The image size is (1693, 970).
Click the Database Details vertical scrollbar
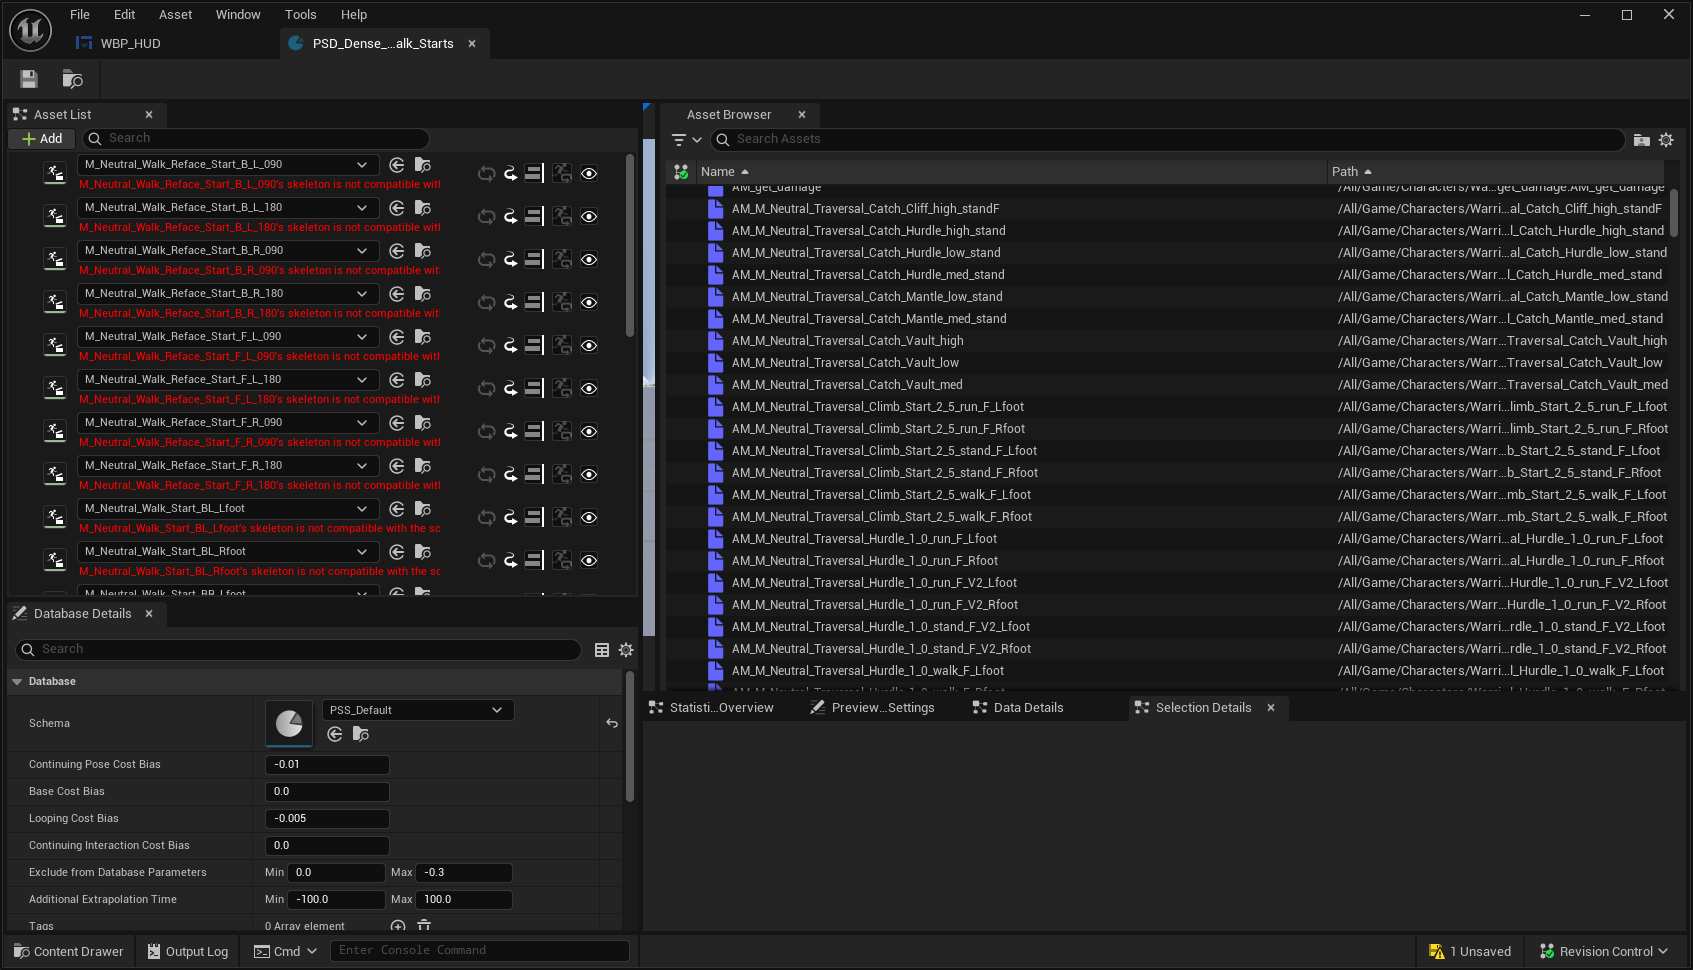tap(630, 737)
